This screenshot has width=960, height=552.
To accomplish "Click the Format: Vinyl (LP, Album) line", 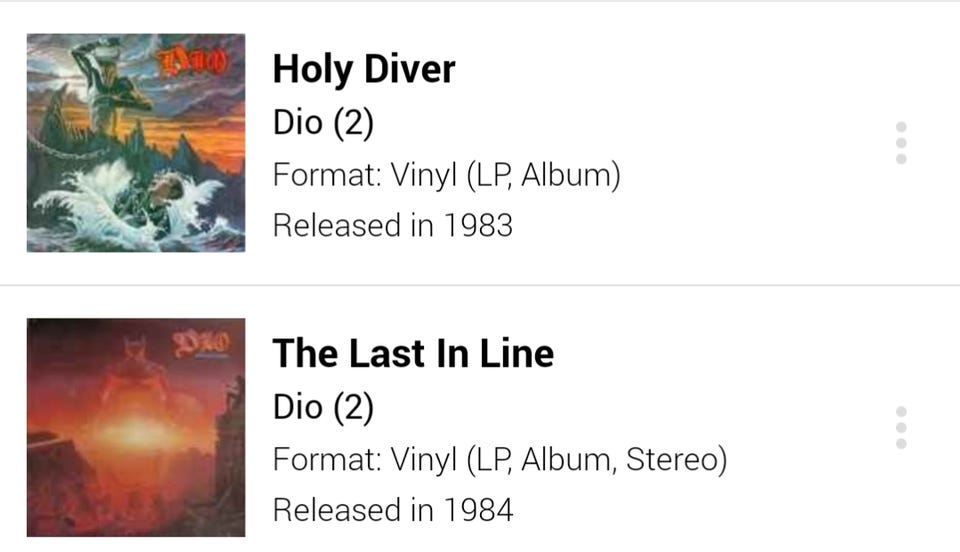I will coord(447,175).
